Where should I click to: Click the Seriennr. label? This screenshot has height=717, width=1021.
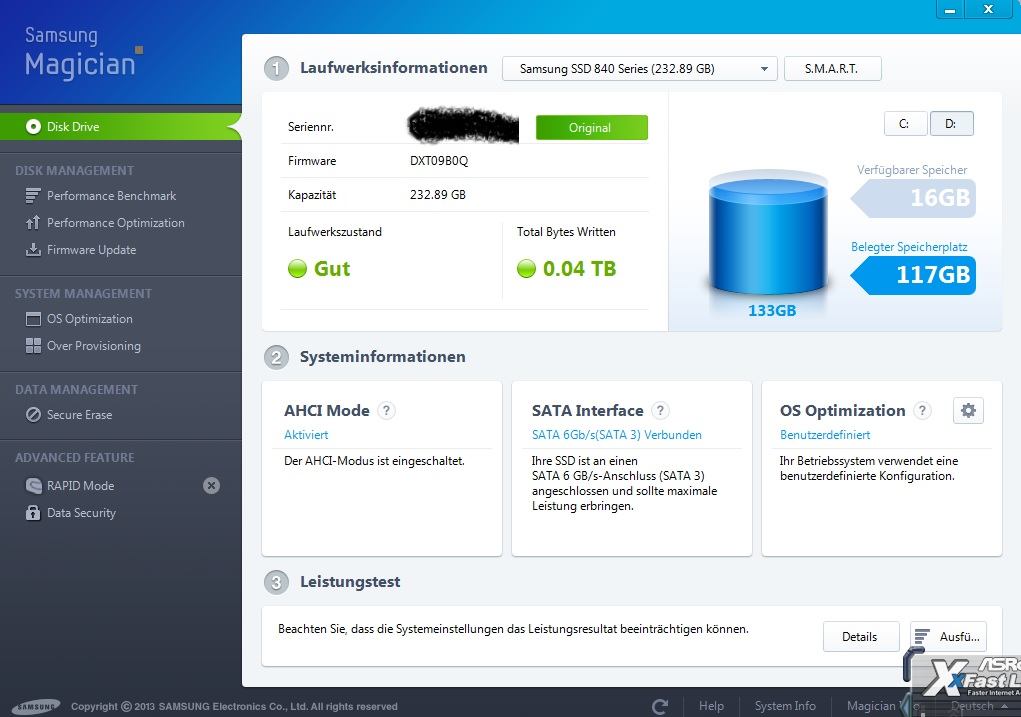point(311,127)
